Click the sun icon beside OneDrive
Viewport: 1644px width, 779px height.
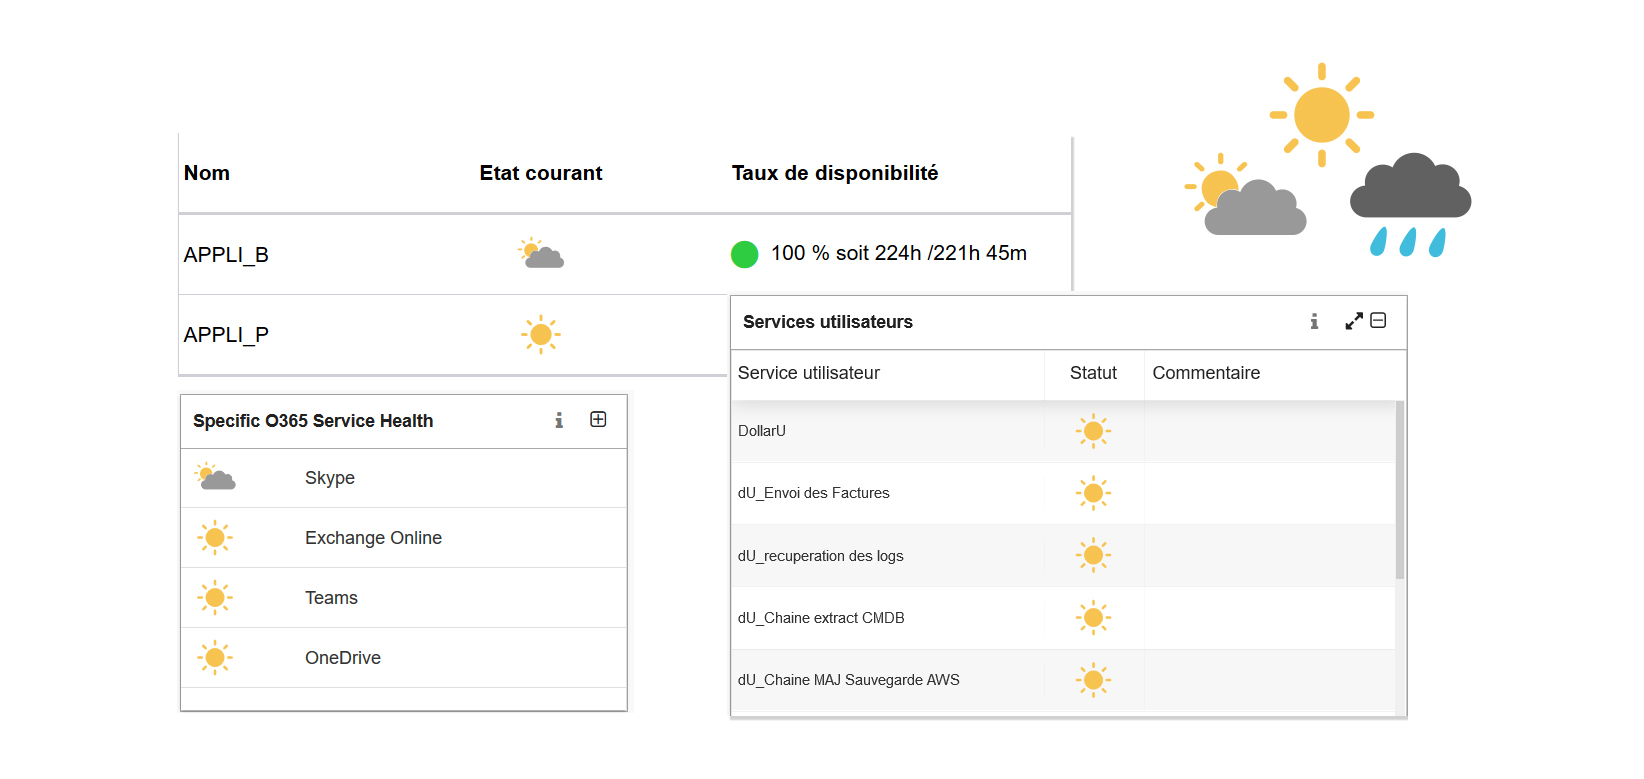[x=215, y=658]
